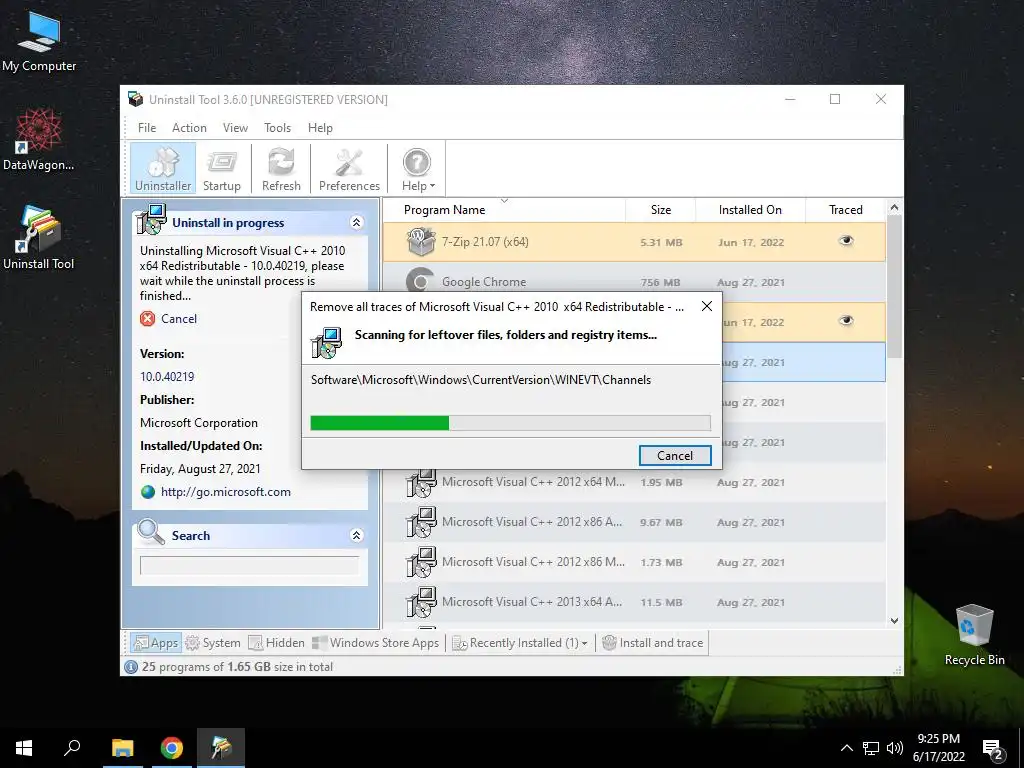The image size is (1024, 768).
Task: Click the red Cancel icon in sidebar
Action: (148, 319)
